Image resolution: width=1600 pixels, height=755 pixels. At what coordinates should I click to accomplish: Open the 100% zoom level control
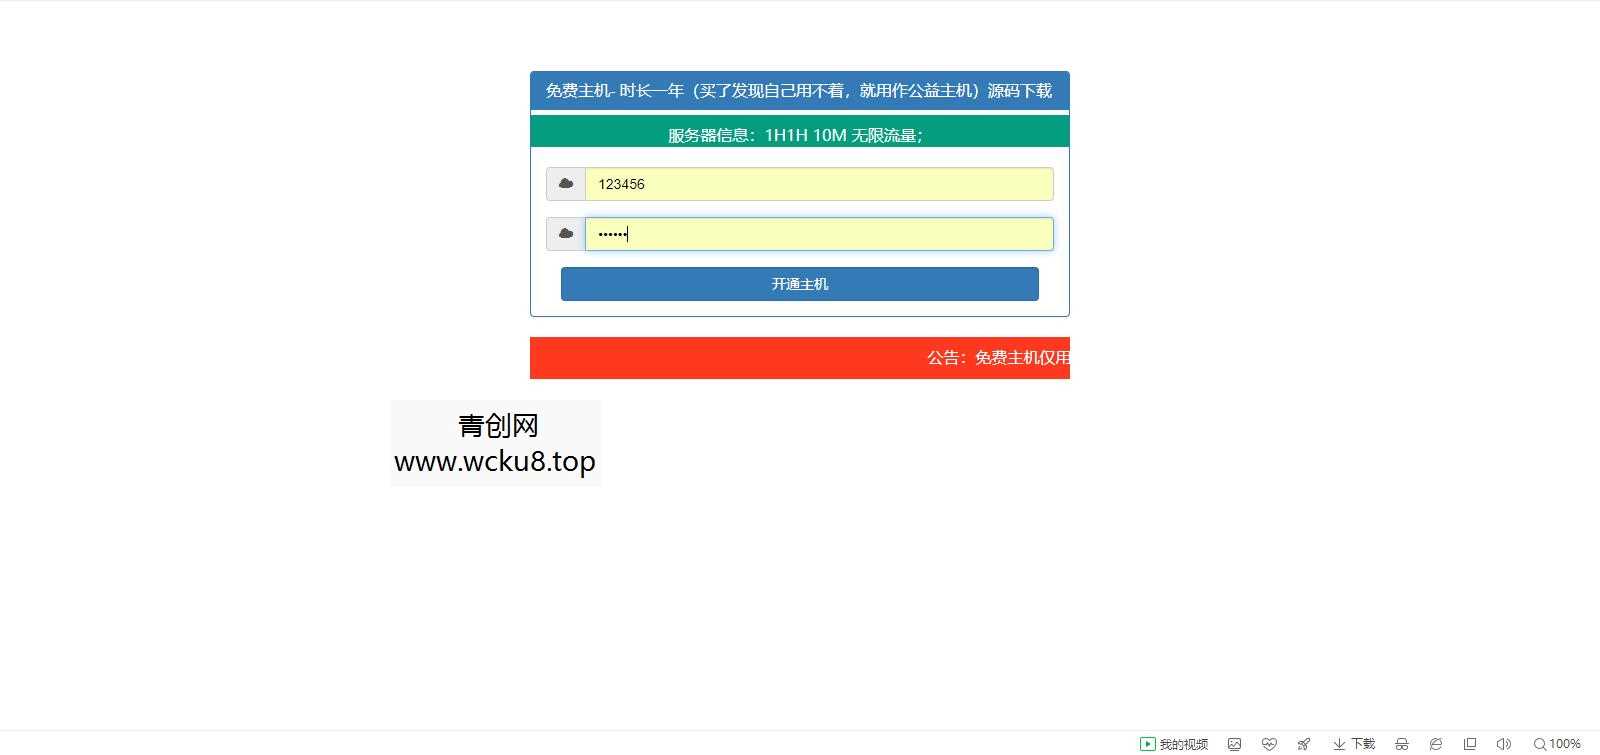tap(1557, 744)
